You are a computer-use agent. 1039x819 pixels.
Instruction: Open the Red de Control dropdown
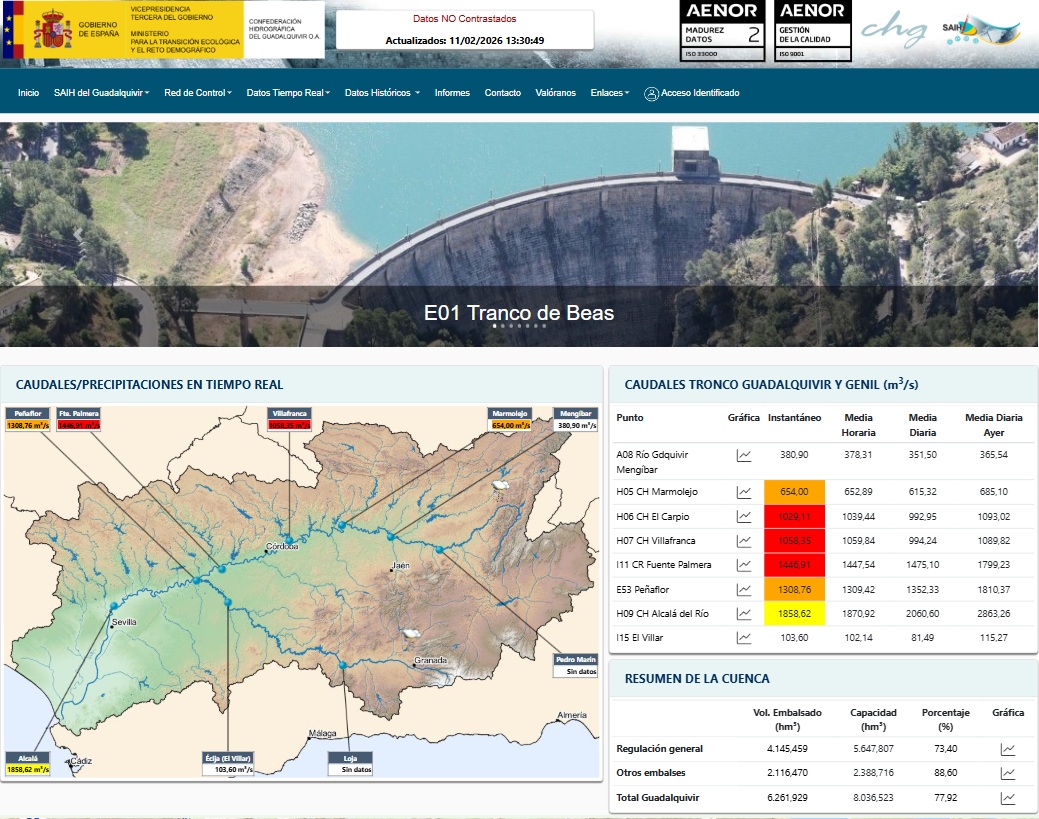(197, 93)
